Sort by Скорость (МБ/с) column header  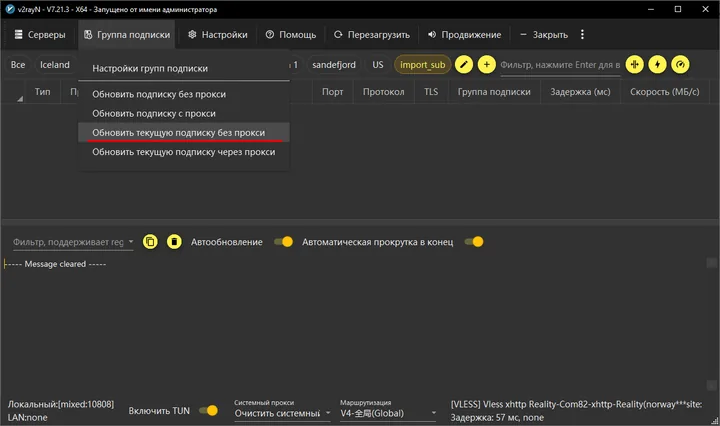(664, 92)
